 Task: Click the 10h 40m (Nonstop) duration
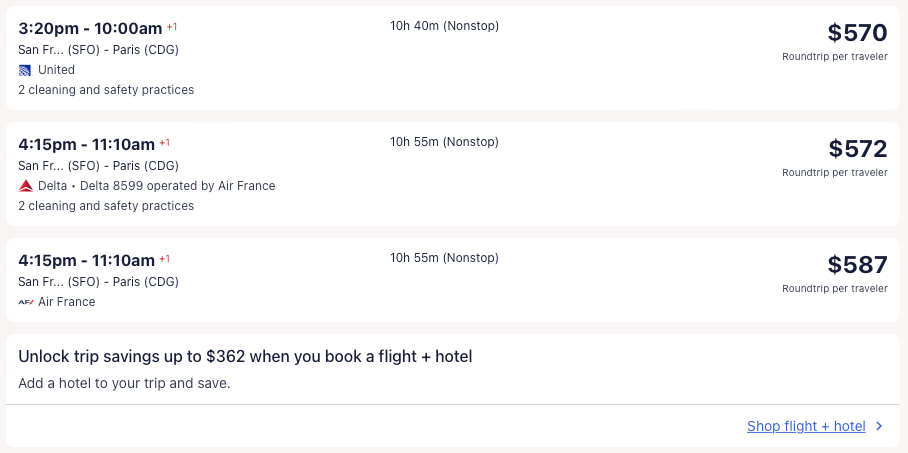(x=444, y=26)
